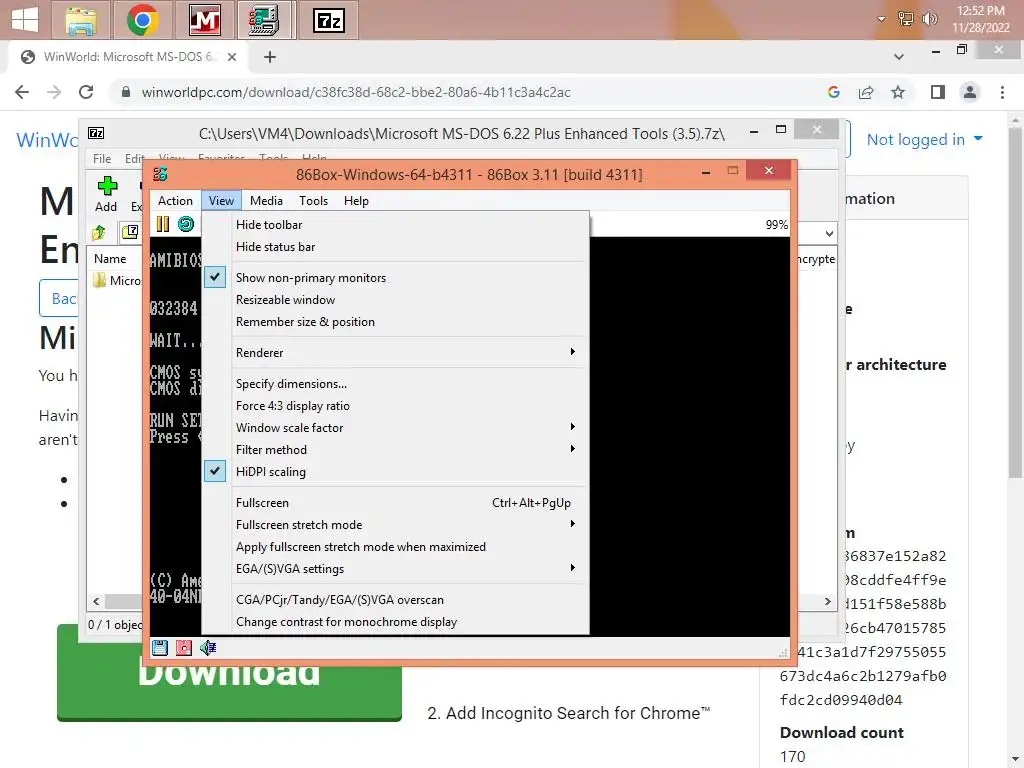Click the Google icon in address bar
The height and width of the screenshot is (768, 1024).
(834, 92)
